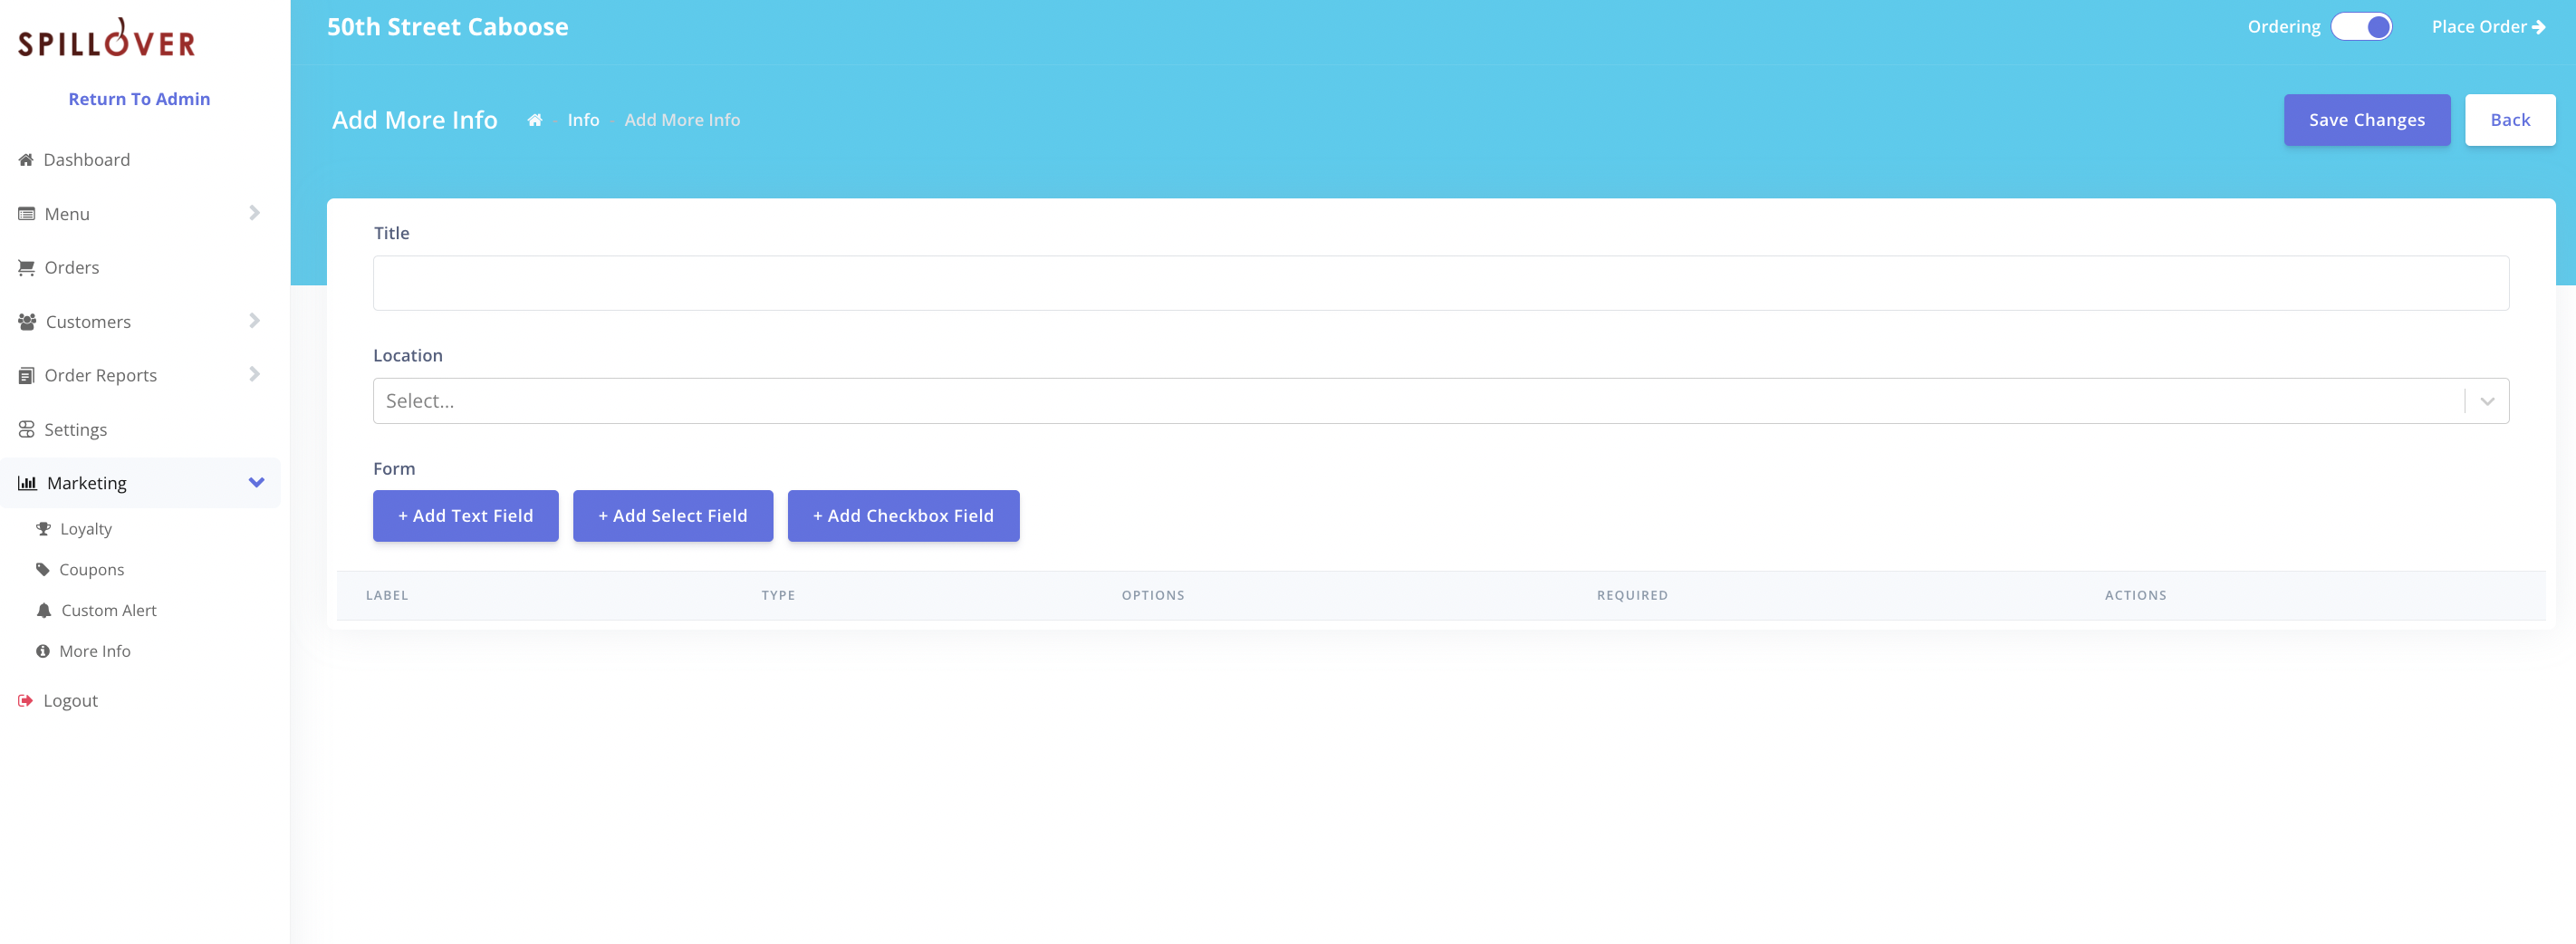Collapse the Marketing section chevron
This screenshot has width=2576, height=944.
(x=257, y=483)
